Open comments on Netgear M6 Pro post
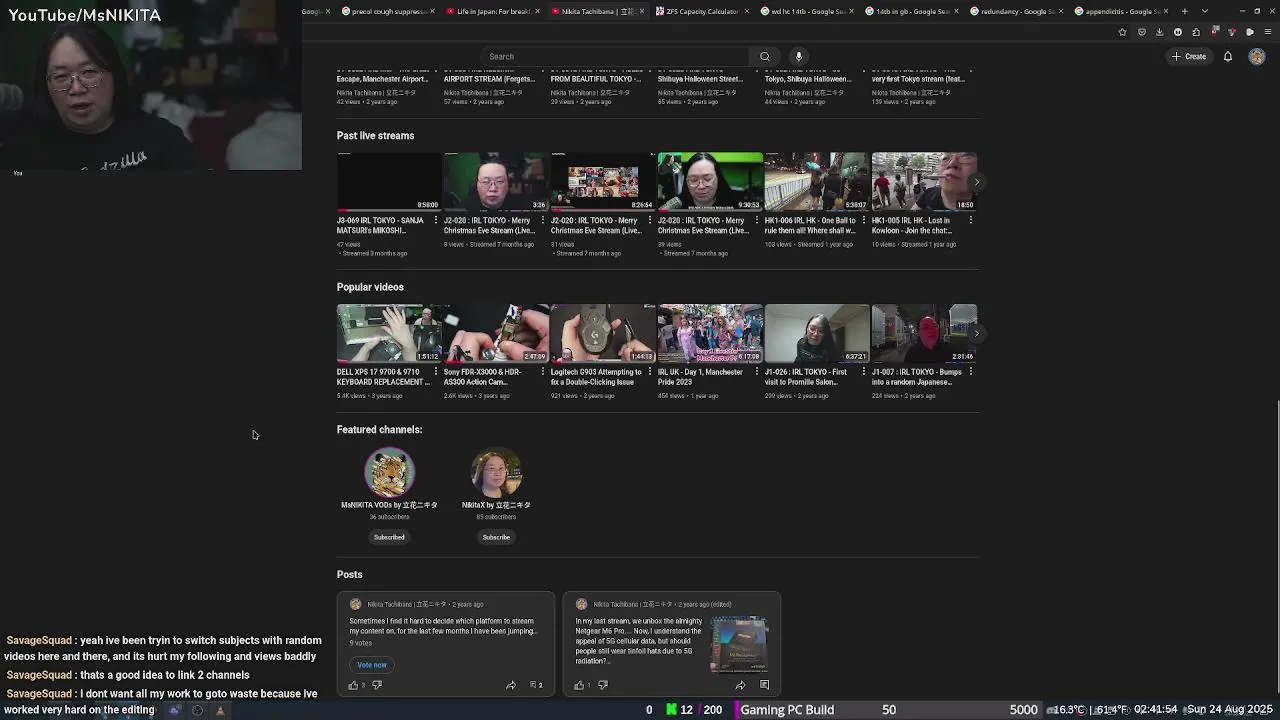This screenshot has width=1280, height=720. [x=764, y=685]
